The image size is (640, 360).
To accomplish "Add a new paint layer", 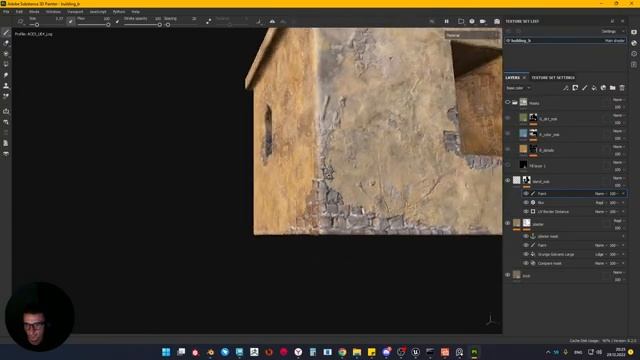I will click(584, 88).
